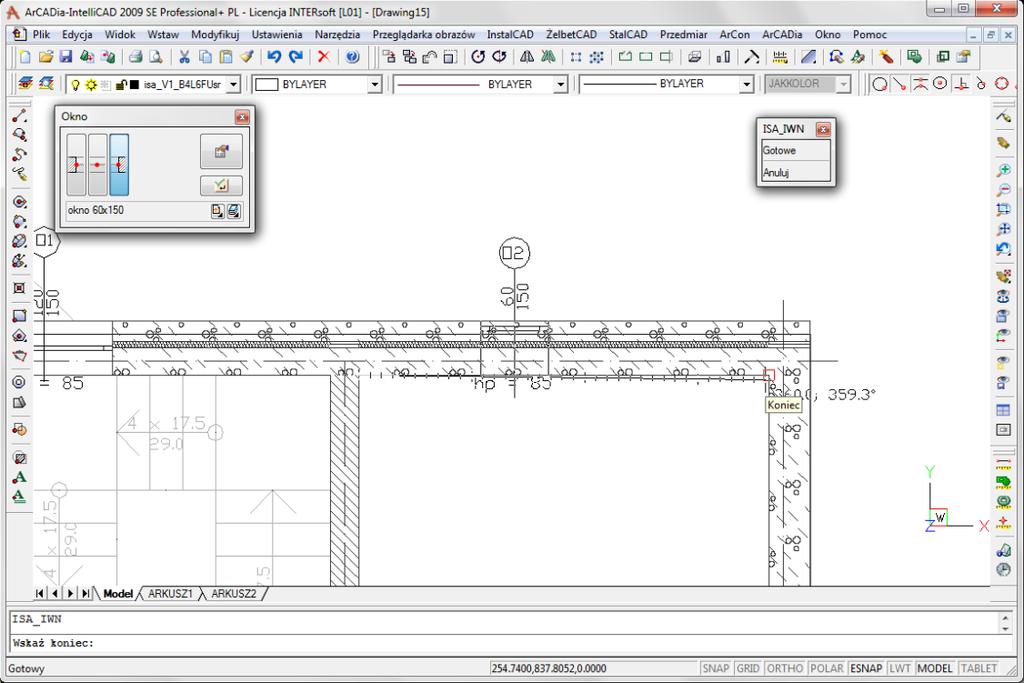
Task: Open the layer dropdown isa_V1_B4L6FUsr
Action: pyautogui.click(x=233, y=84)
